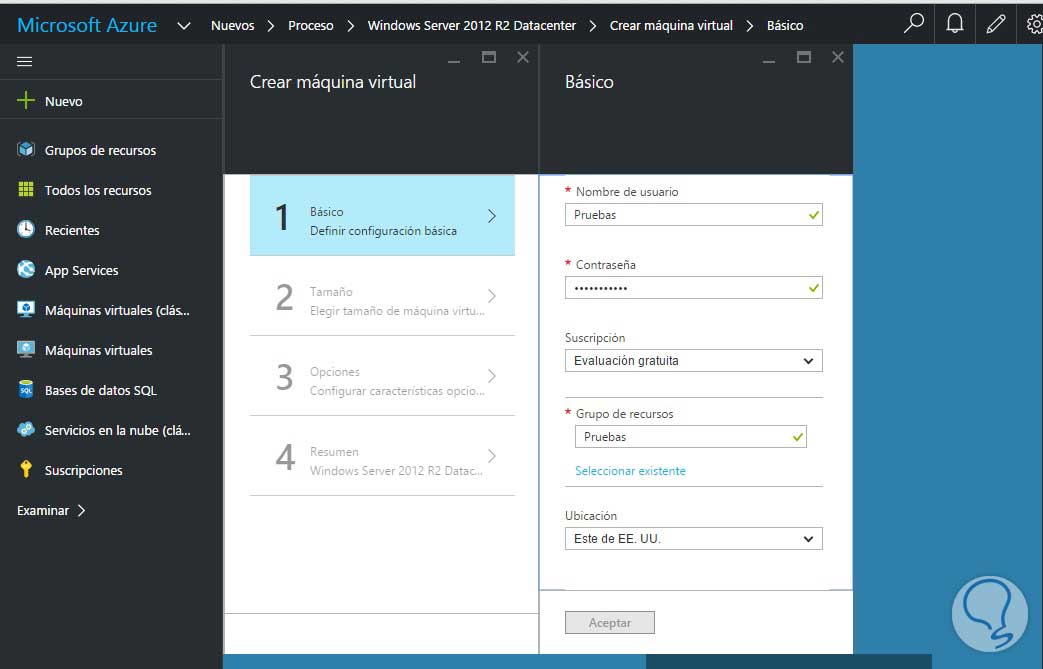Go to Crear máquina virtual breadcrumb
The image size is (1043, 669).
[x=671, y=25]
